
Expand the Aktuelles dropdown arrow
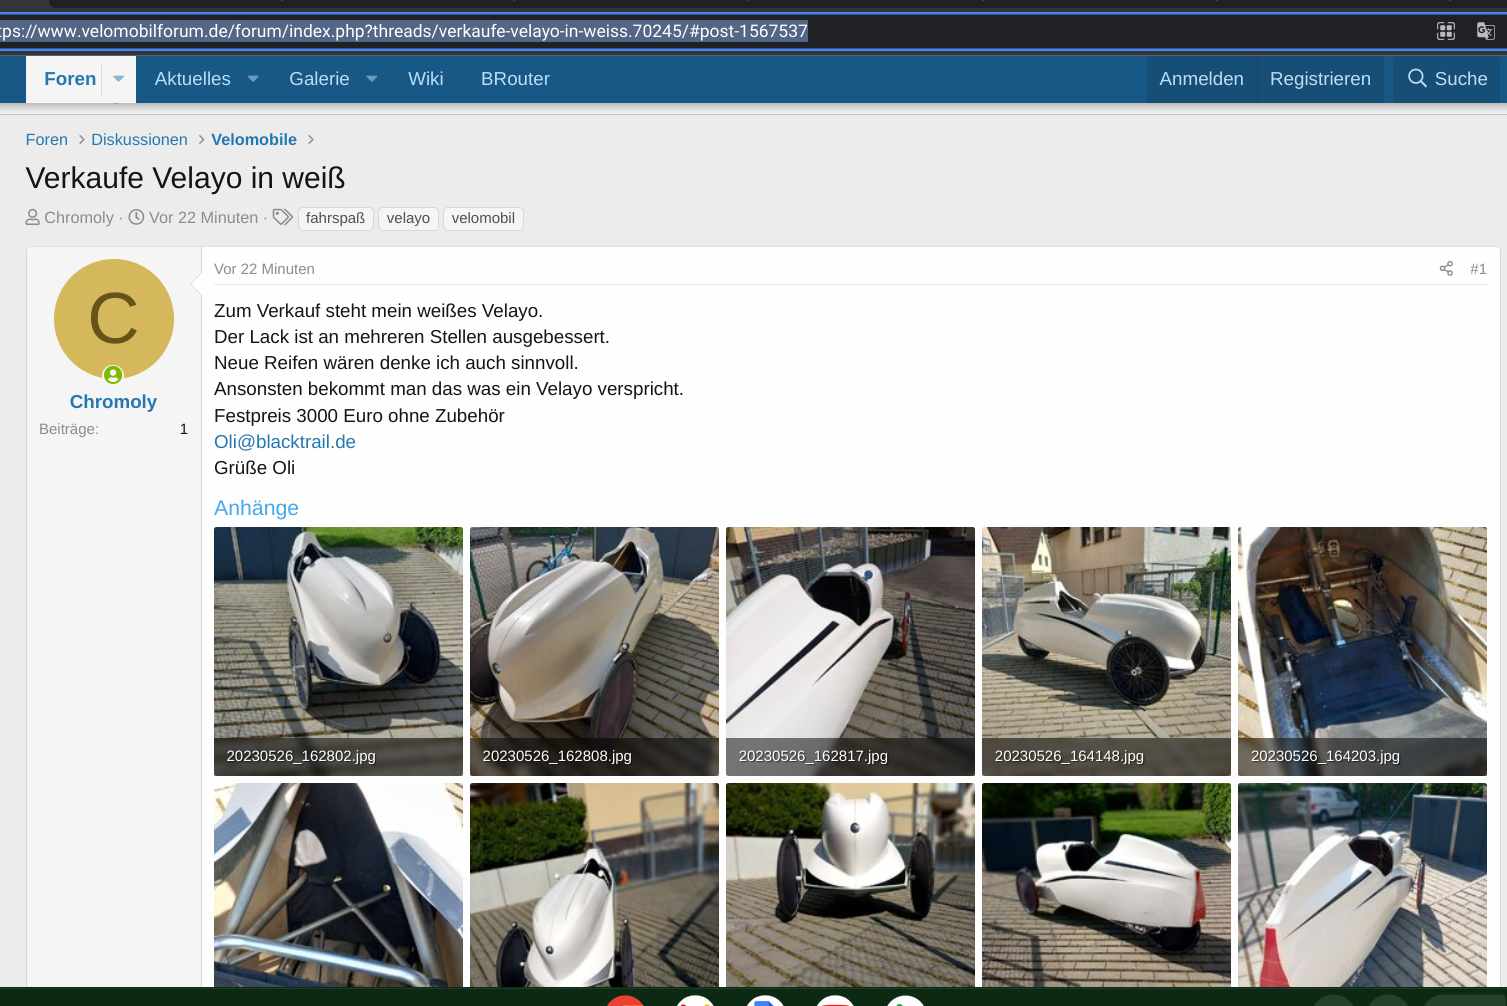(x=253, y=79)
